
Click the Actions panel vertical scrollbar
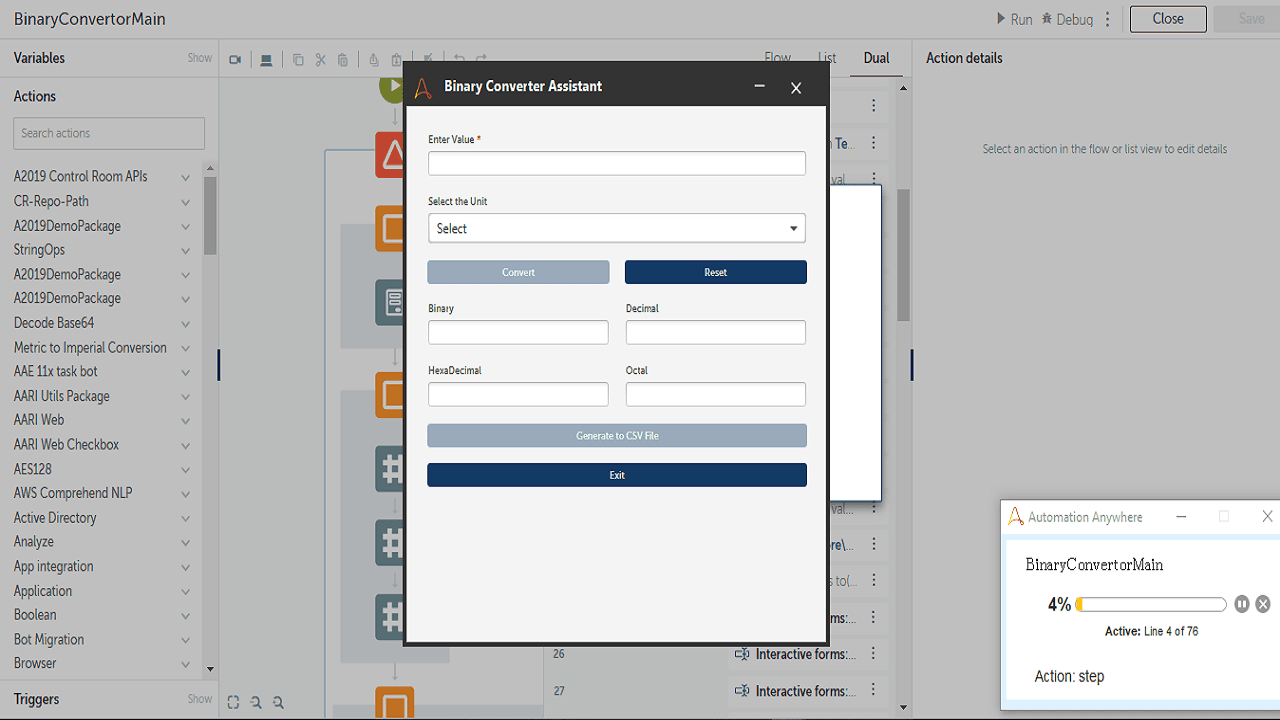click(x=210, y=215)
